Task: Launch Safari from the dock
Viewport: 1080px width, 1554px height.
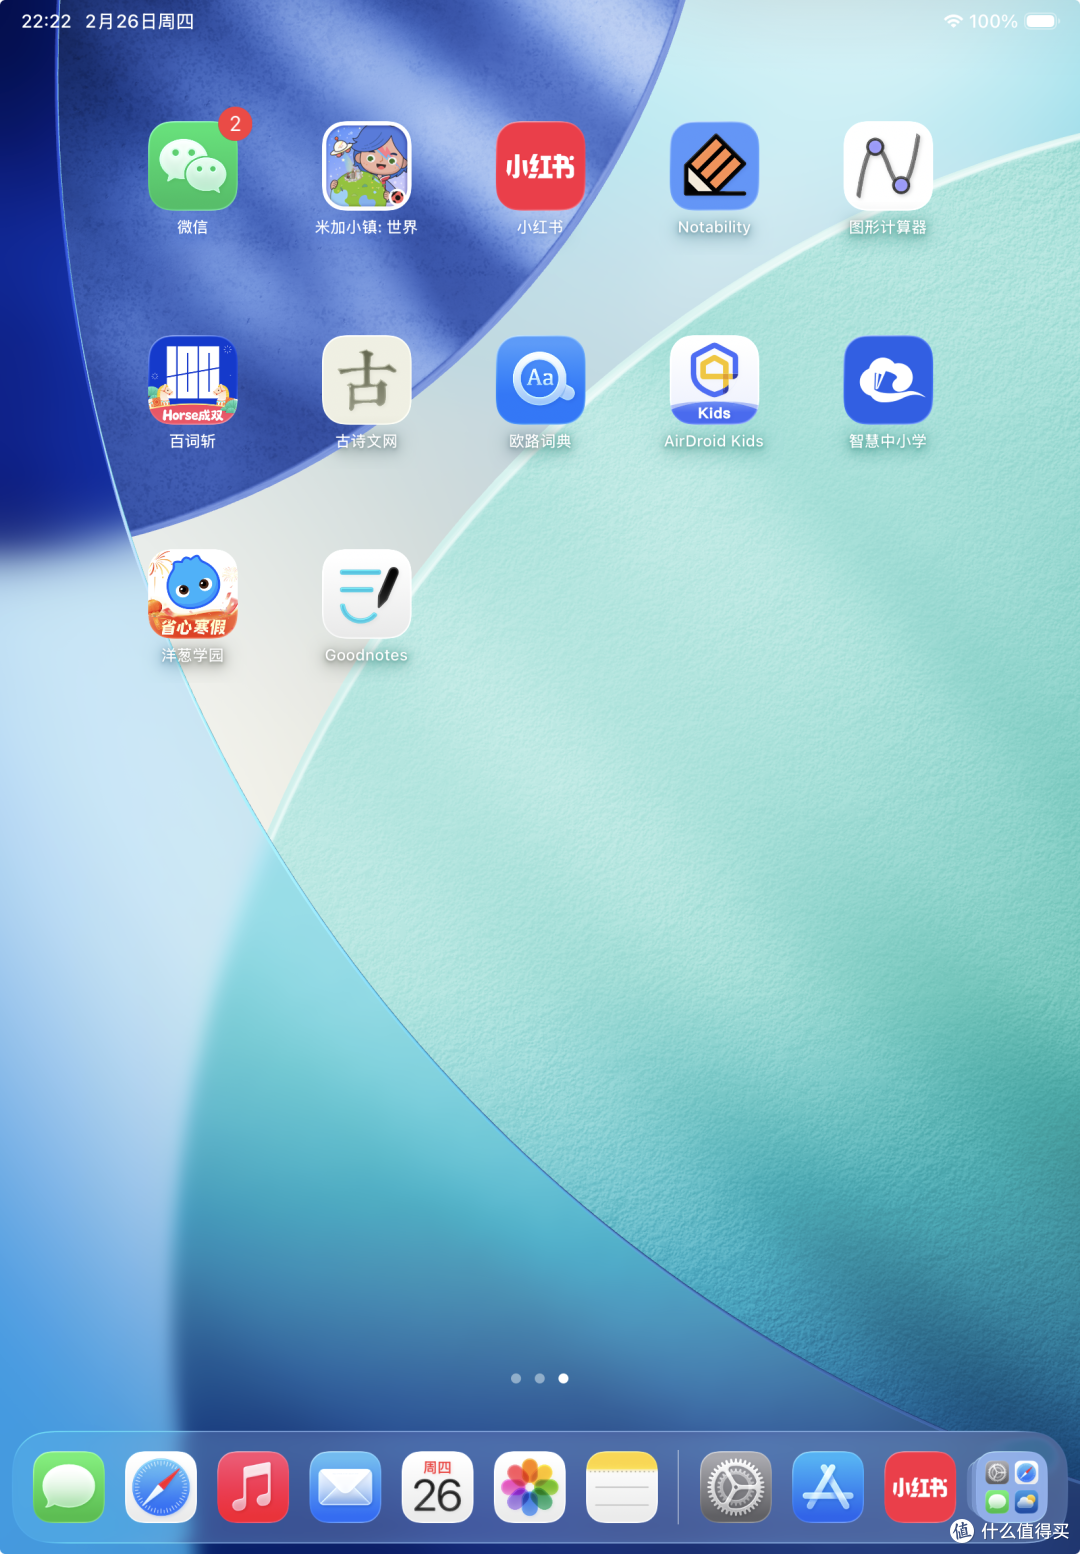Action: [161, 1487]
